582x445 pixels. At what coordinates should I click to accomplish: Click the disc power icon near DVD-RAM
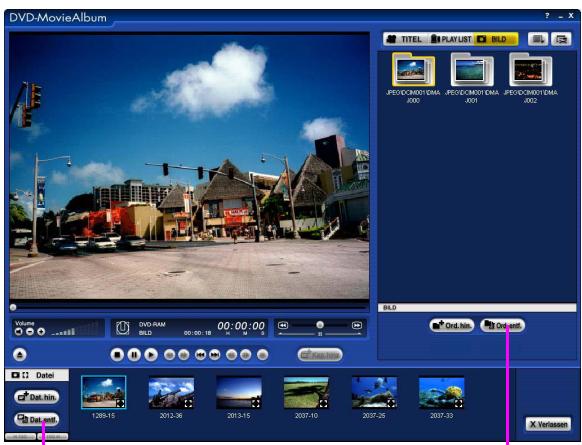tap(123, 328)
